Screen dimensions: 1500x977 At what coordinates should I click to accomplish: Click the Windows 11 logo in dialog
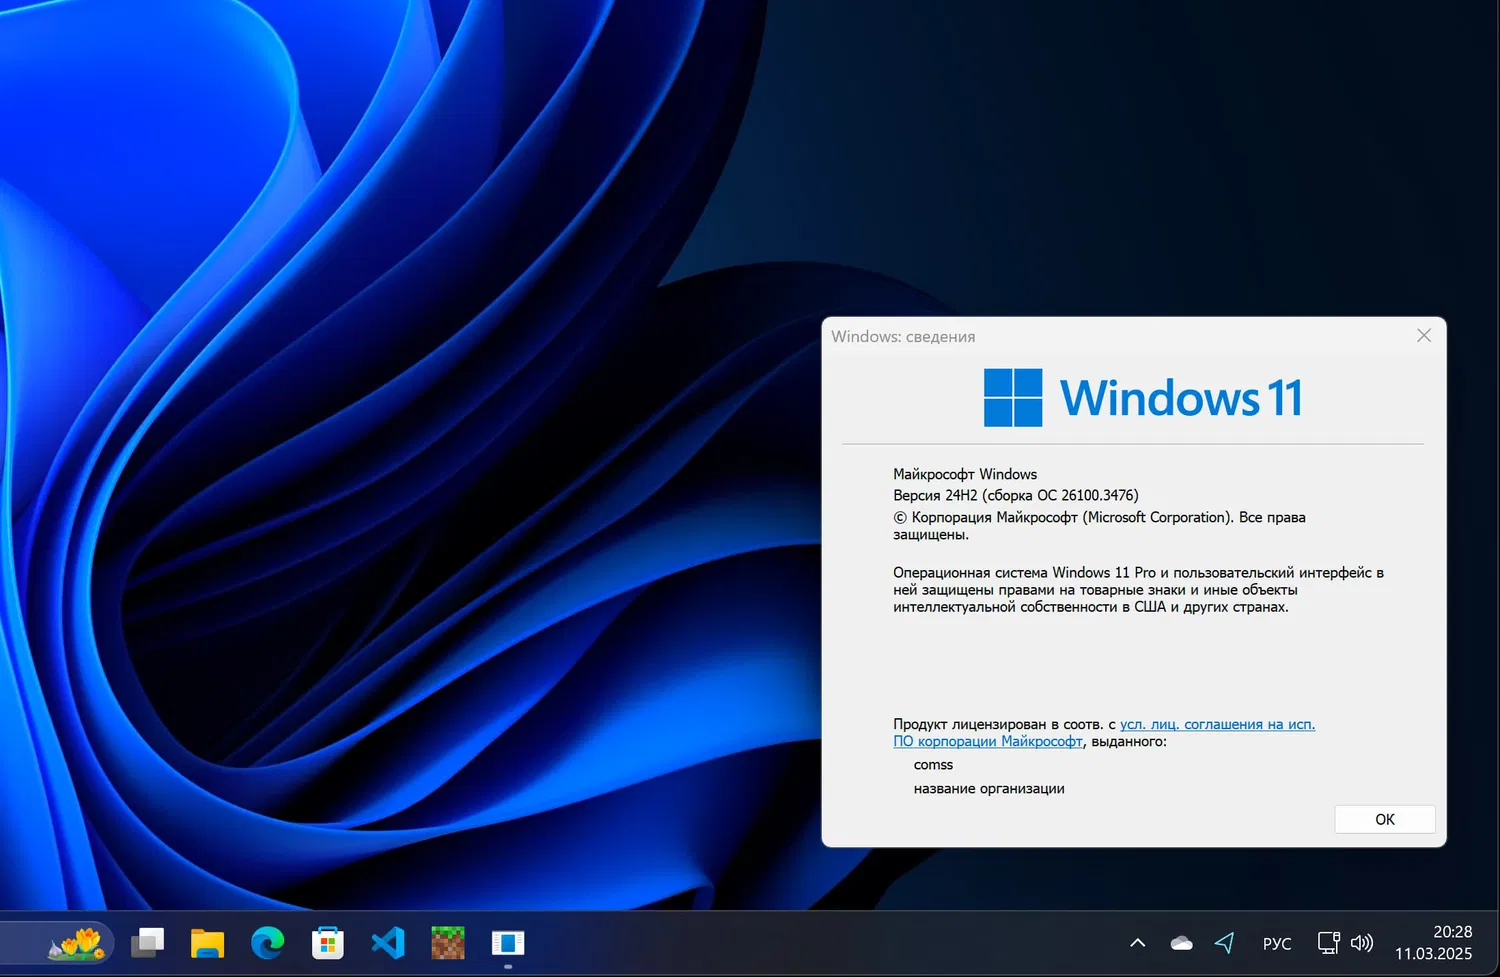pos(1143,398)
